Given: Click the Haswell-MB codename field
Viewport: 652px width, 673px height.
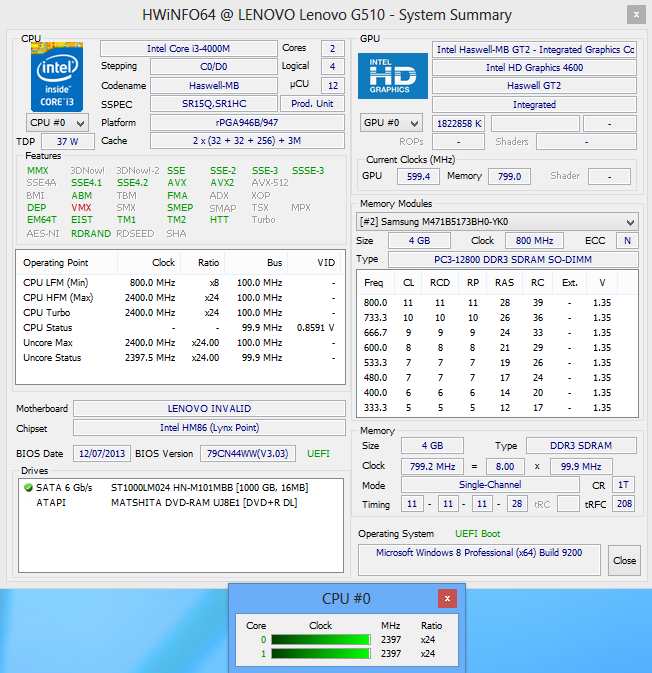Looking at the screenshot, I should point(214,85).
